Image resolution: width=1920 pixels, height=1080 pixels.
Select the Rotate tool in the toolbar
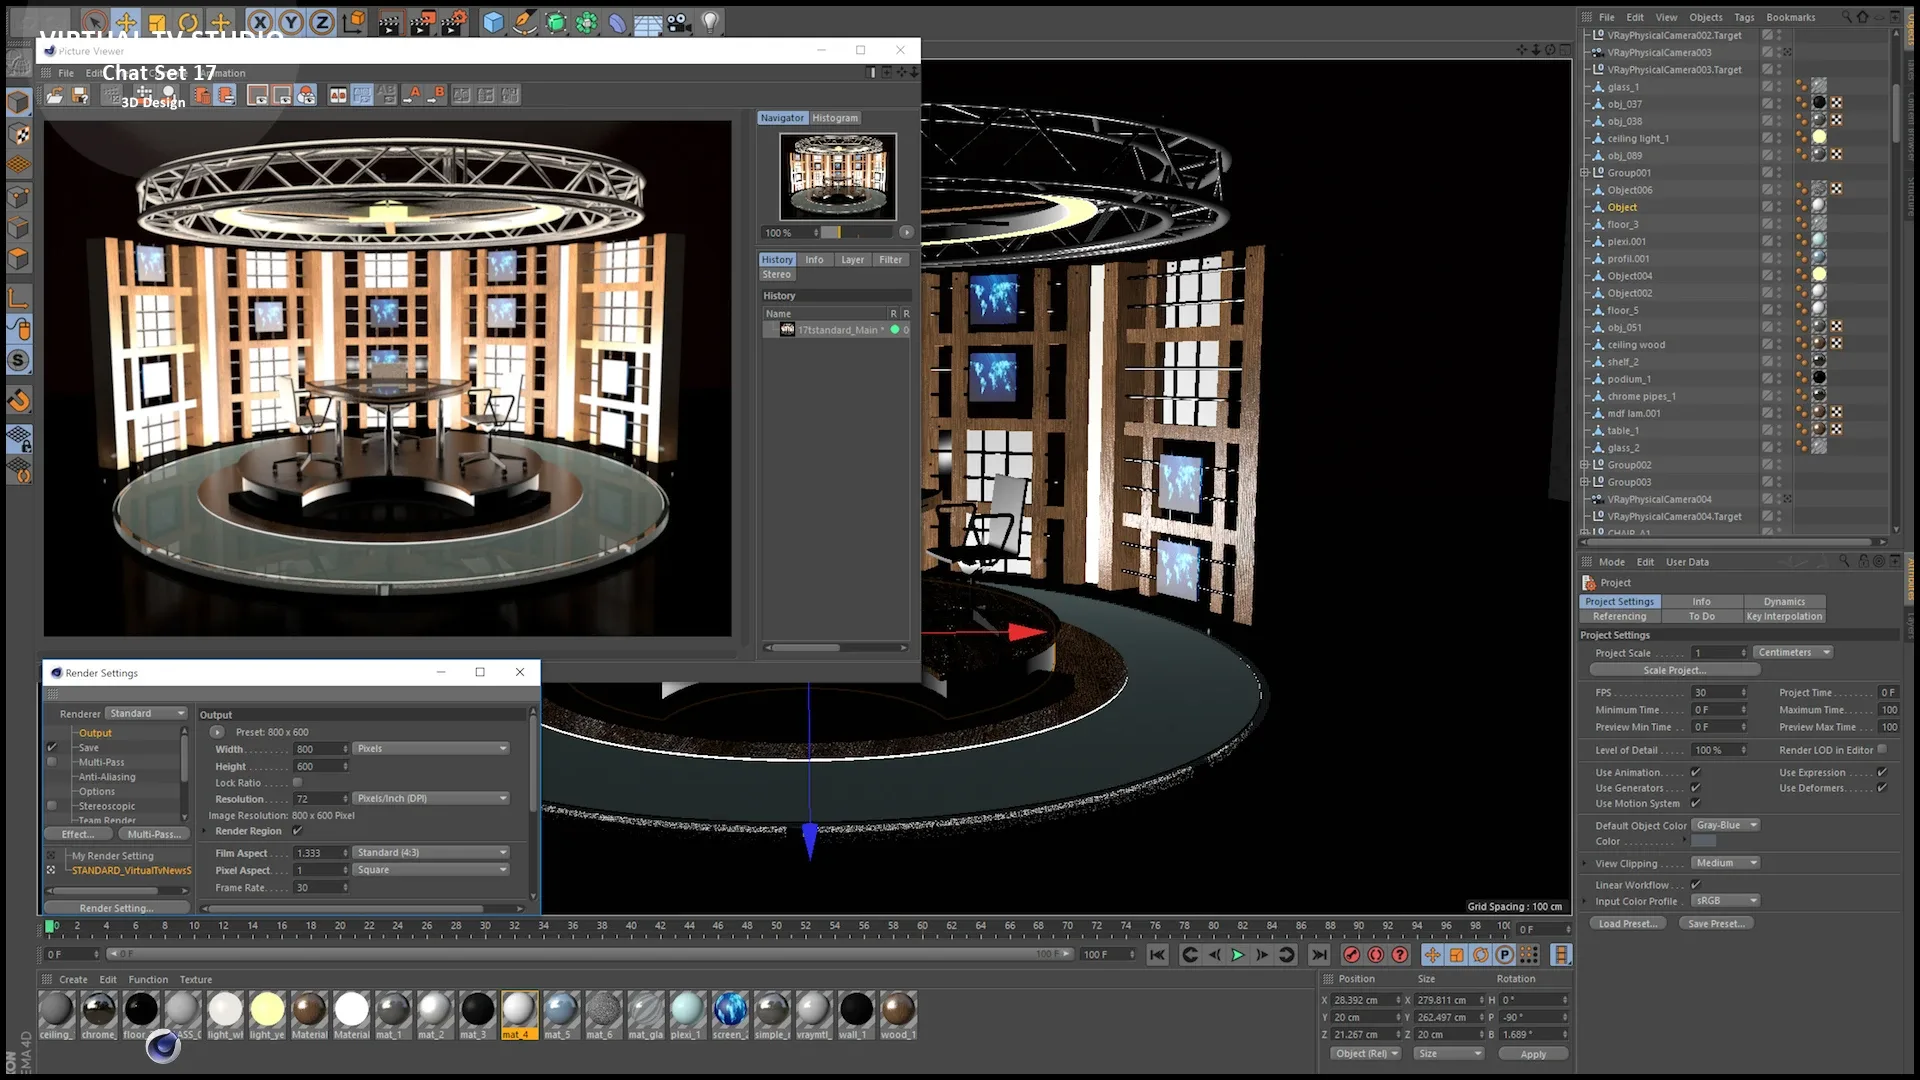pyautogui.click(x=188, y=21)
